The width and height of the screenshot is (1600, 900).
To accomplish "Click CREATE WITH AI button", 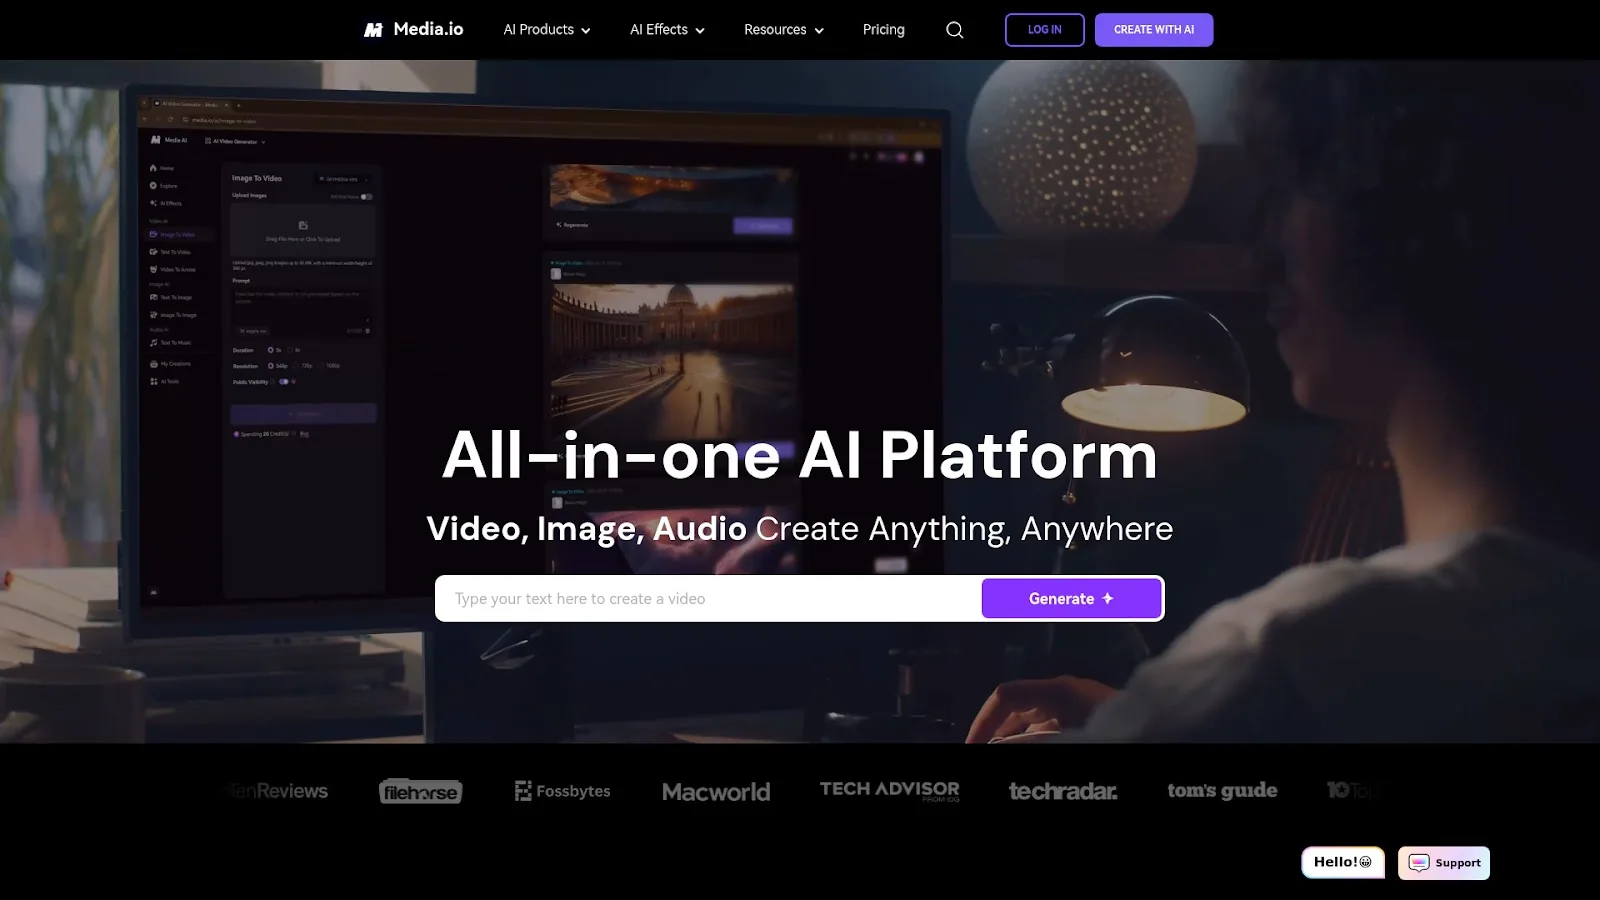I will click(x=1154, y=30).
